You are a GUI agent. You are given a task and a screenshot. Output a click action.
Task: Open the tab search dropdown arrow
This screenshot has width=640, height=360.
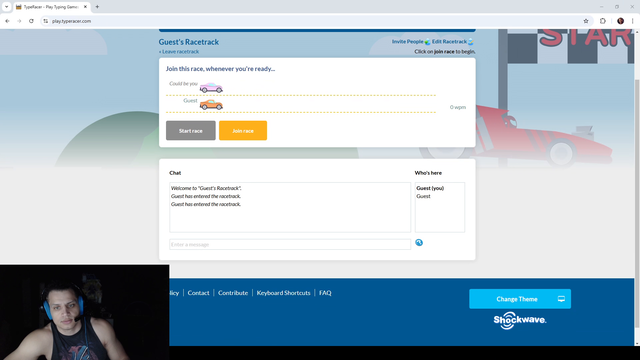(x=7, y=7)
